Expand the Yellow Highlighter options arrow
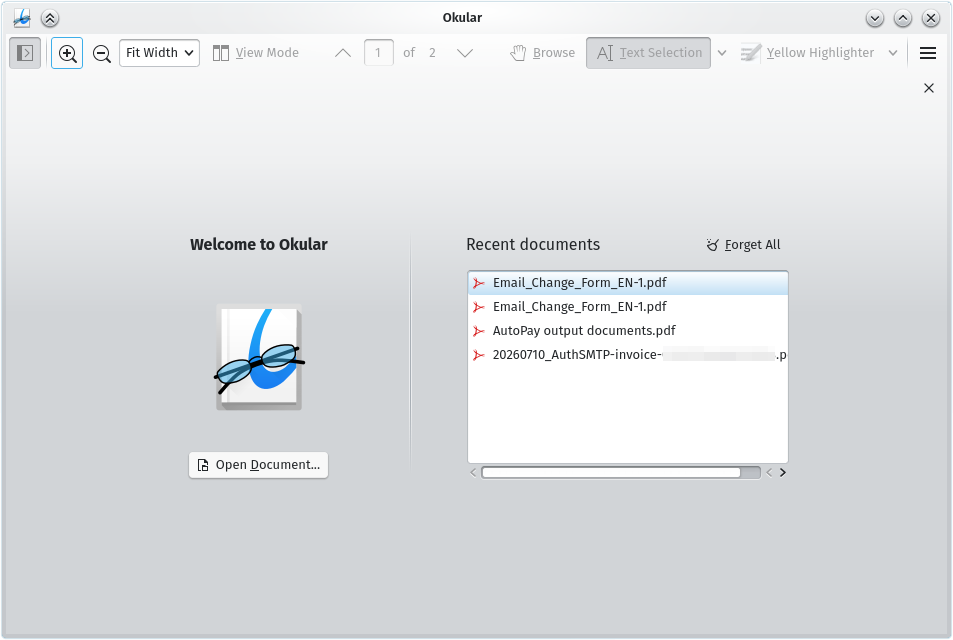Image resolution: width=953 pixels, height=640 pixels. tap(893, 53)
